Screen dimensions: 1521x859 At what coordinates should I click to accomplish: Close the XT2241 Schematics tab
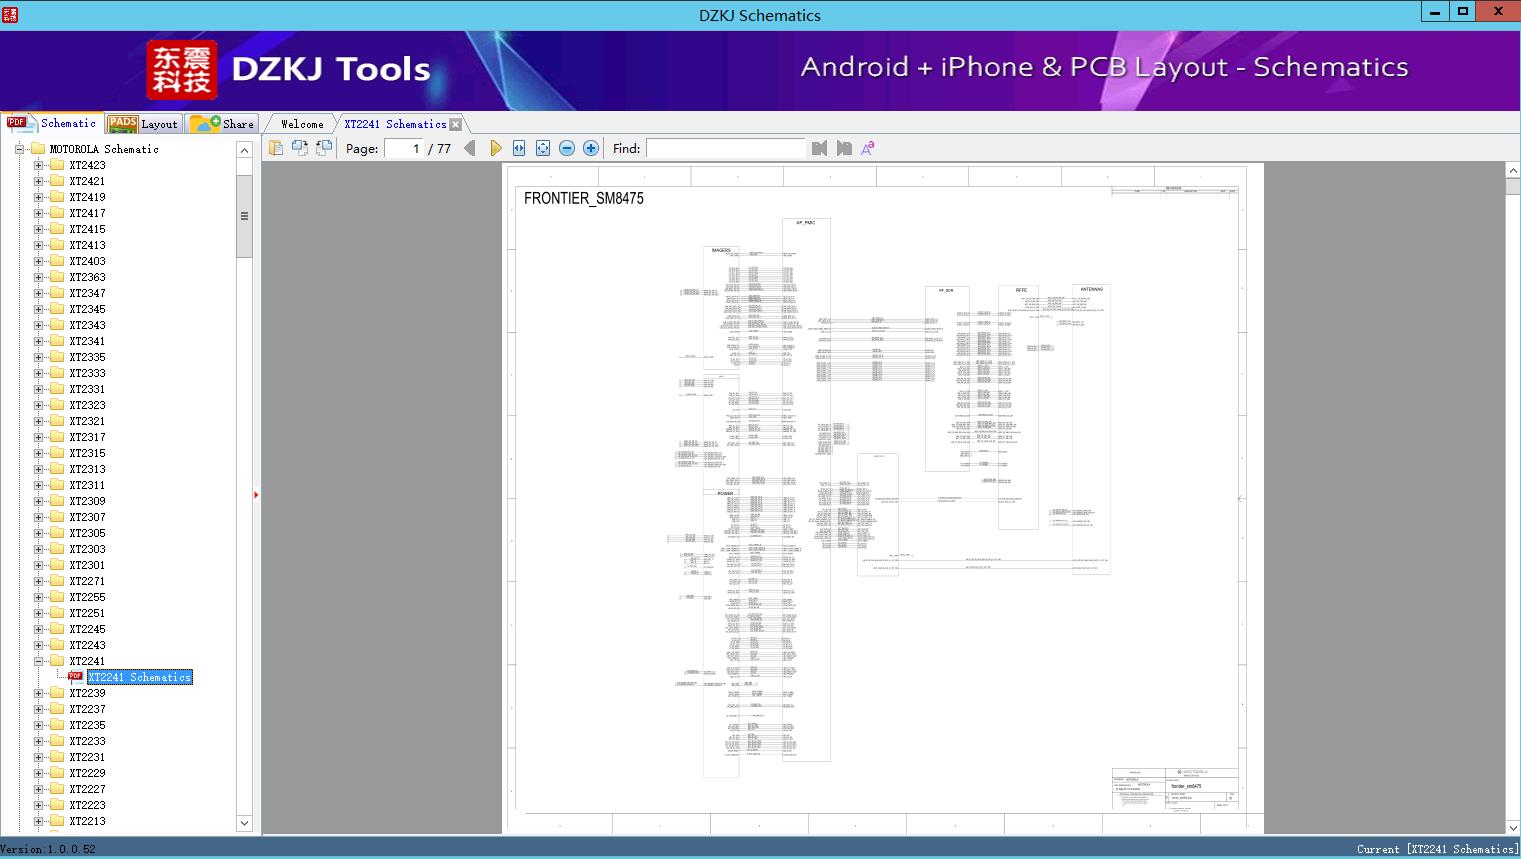click(455, 124)
